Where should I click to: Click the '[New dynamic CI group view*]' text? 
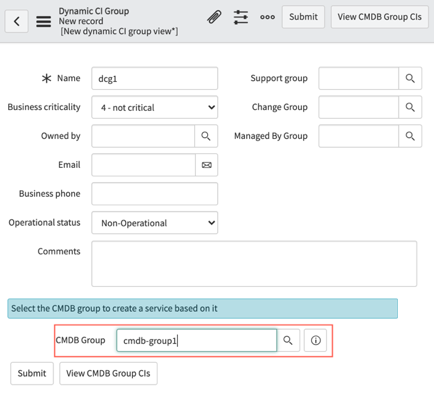119,31
